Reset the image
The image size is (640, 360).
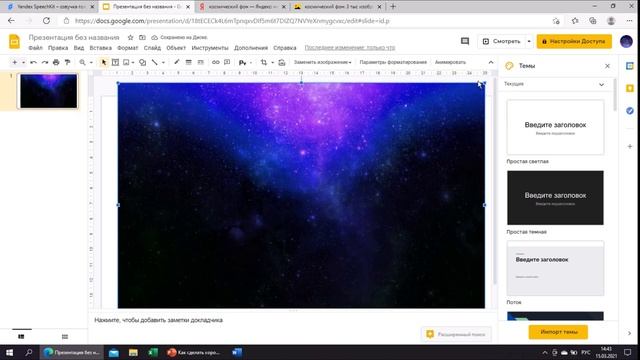[x=282, y=62]
